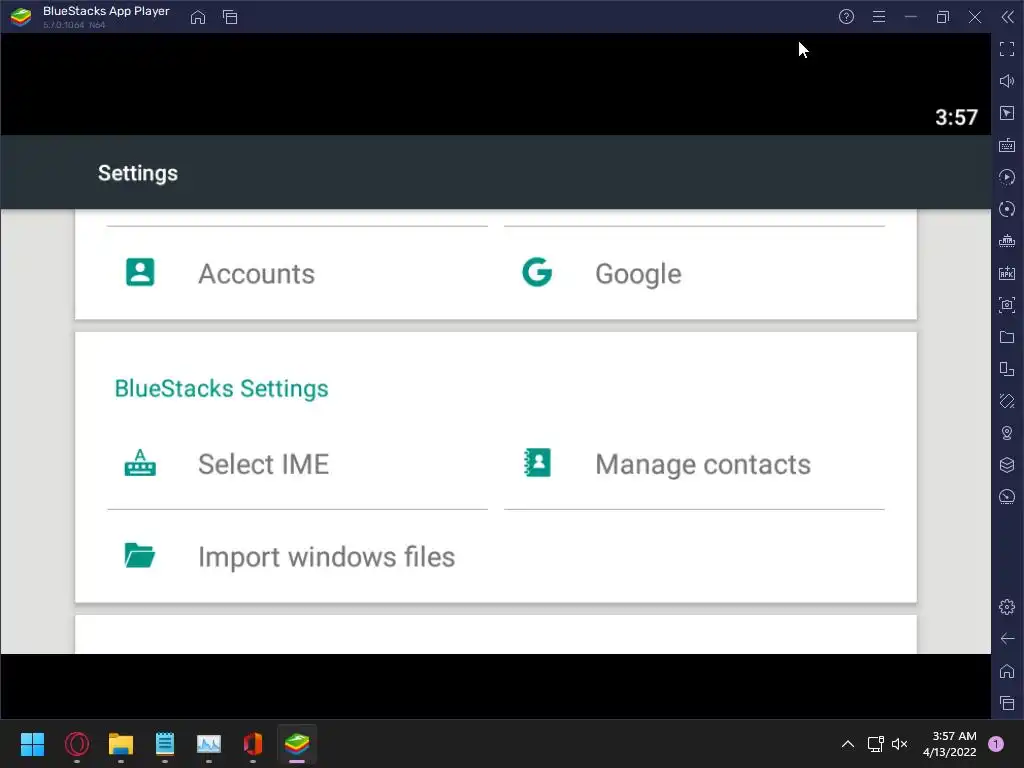Open macro recorder play icon
This screenshot has width=1024, height=768.
click(x=1007, y=177)
